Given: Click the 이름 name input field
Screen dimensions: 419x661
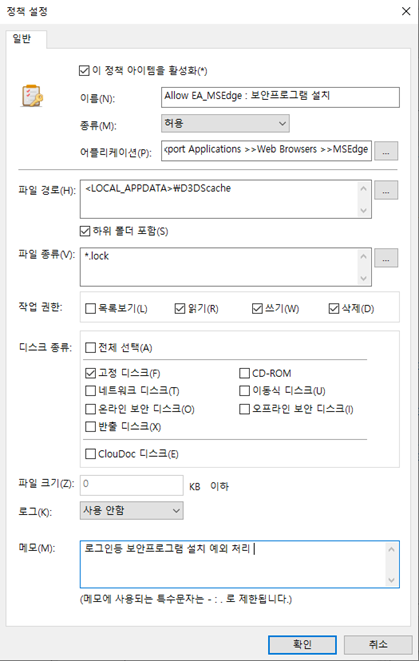Looking at the screenshot, I should [280, 97].
